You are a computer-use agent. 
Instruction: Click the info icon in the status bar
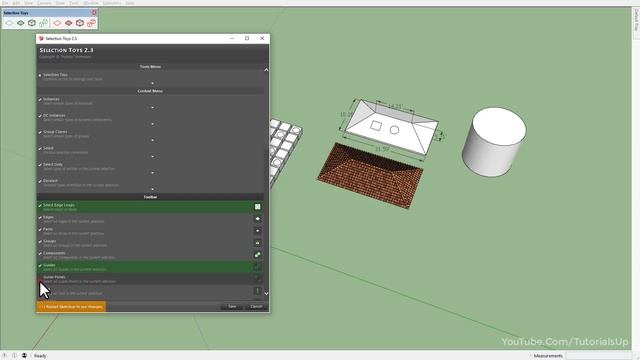[14, 356]
